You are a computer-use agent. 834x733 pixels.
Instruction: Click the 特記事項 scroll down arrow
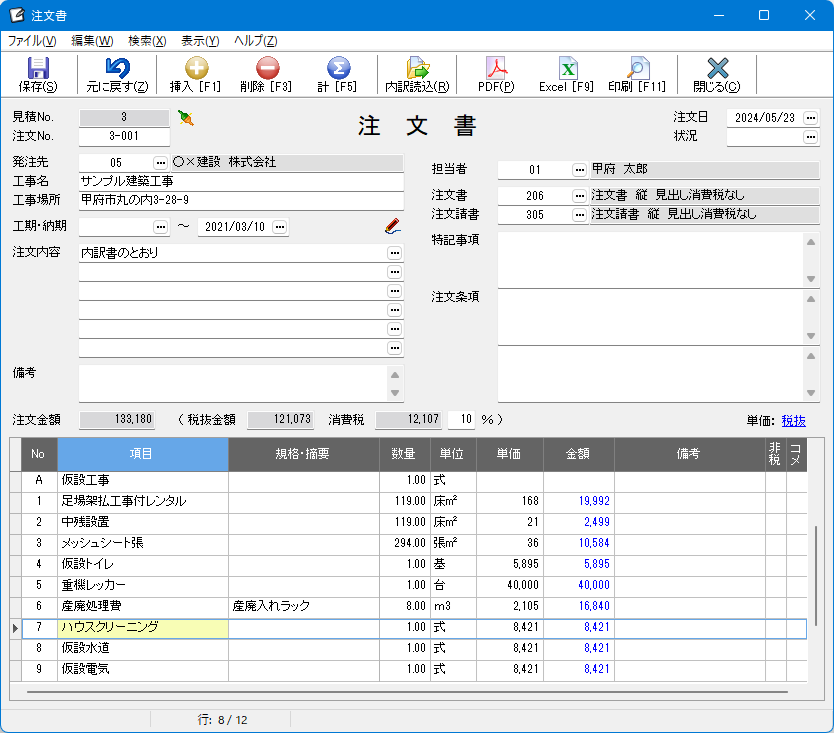tap(811, 279)
